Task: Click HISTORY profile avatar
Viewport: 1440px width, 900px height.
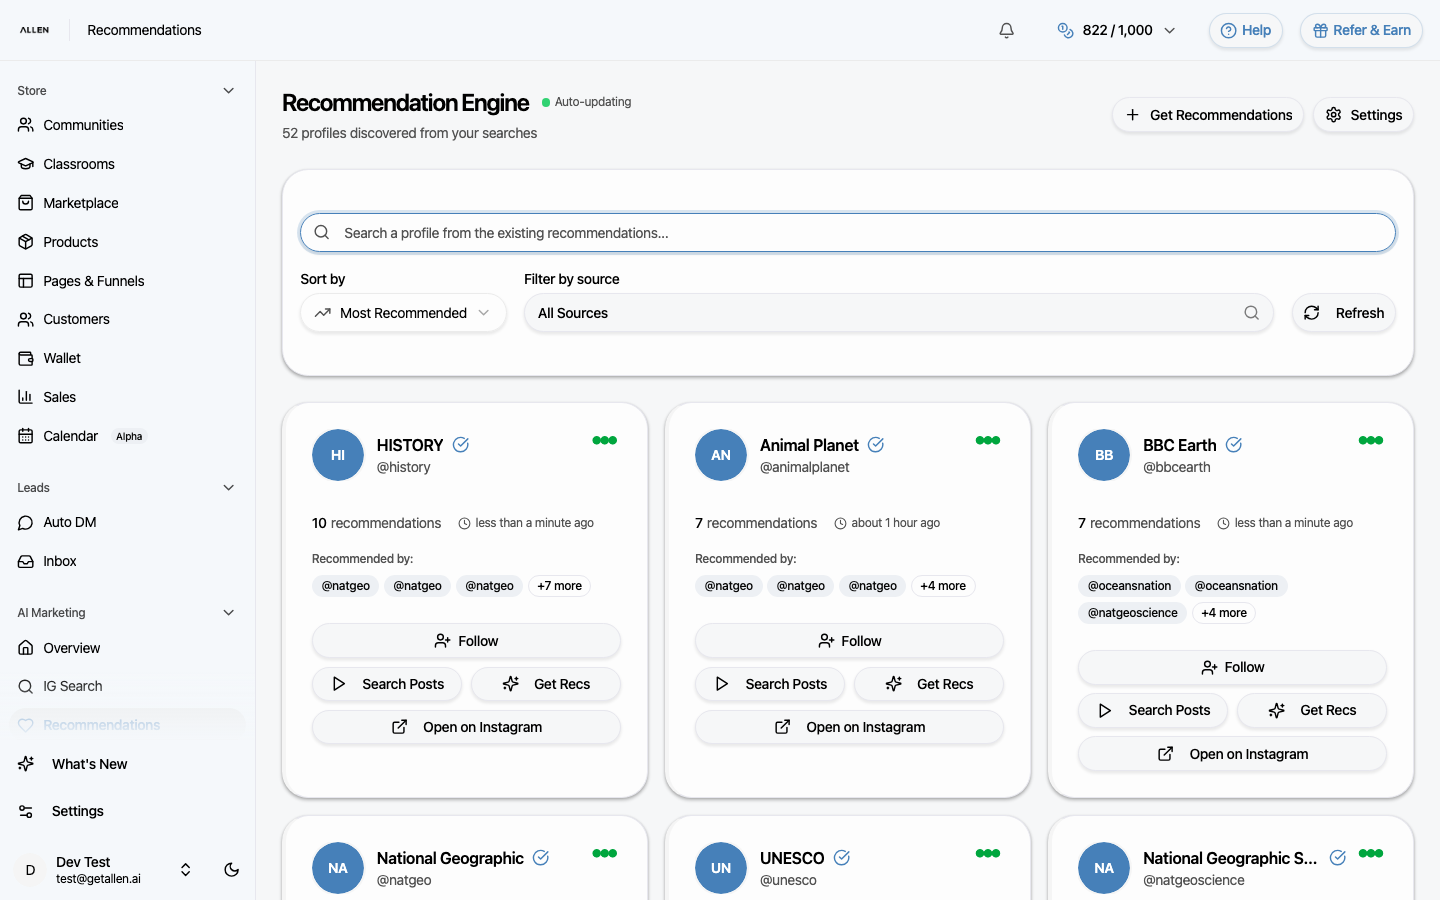Action: pyautogui.click(x=338, y=455)
